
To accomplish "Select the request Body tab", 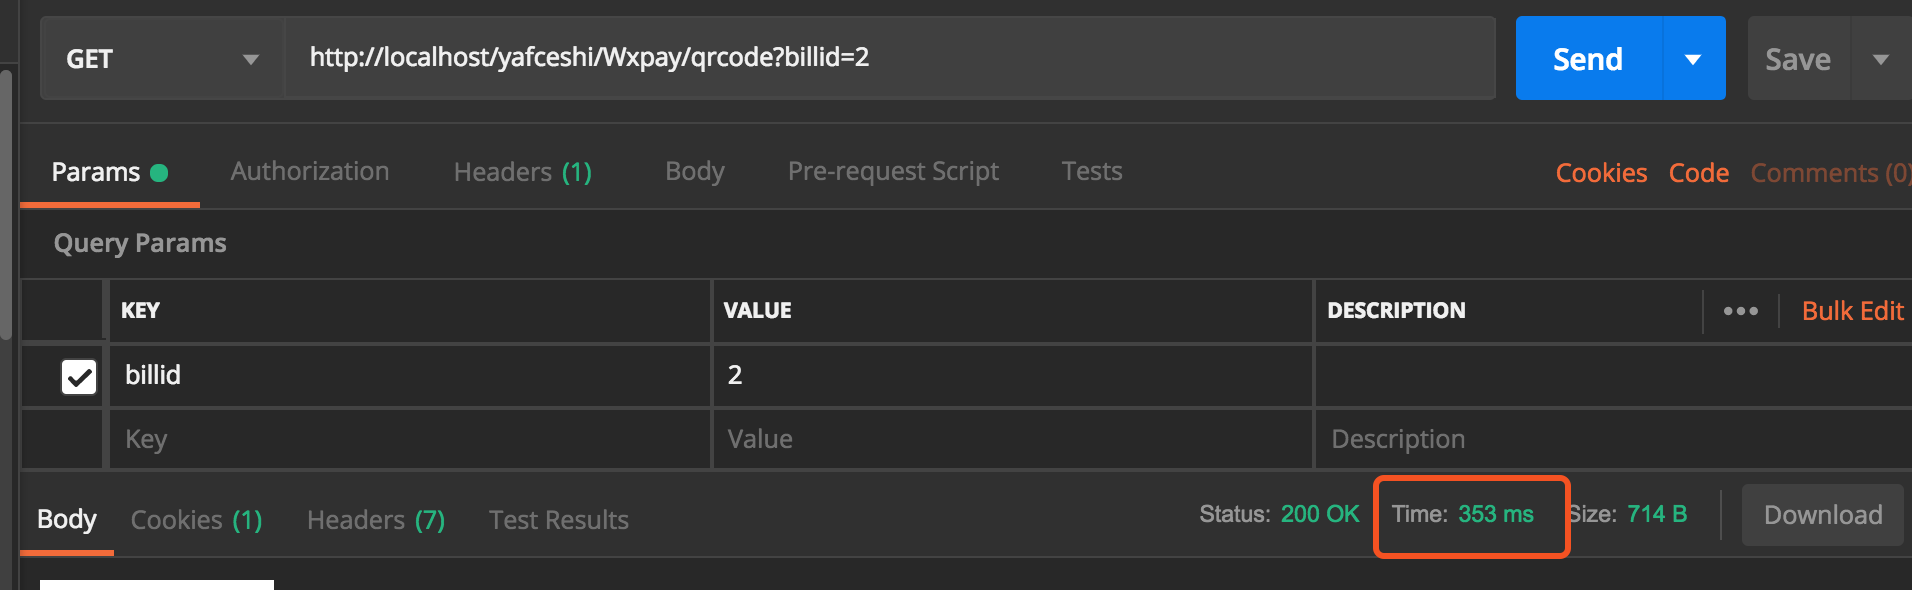I will tap(695, 172).
